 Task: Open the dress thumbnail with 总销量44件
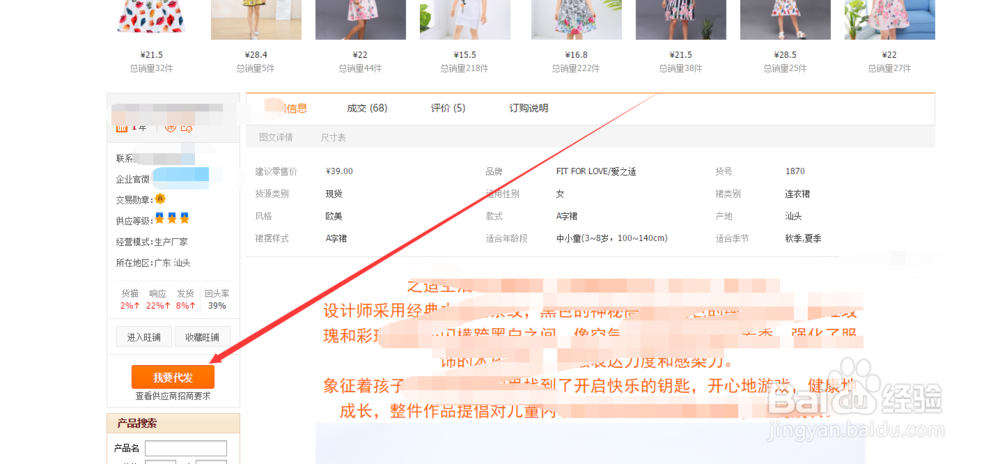click(x=360, y=20)
